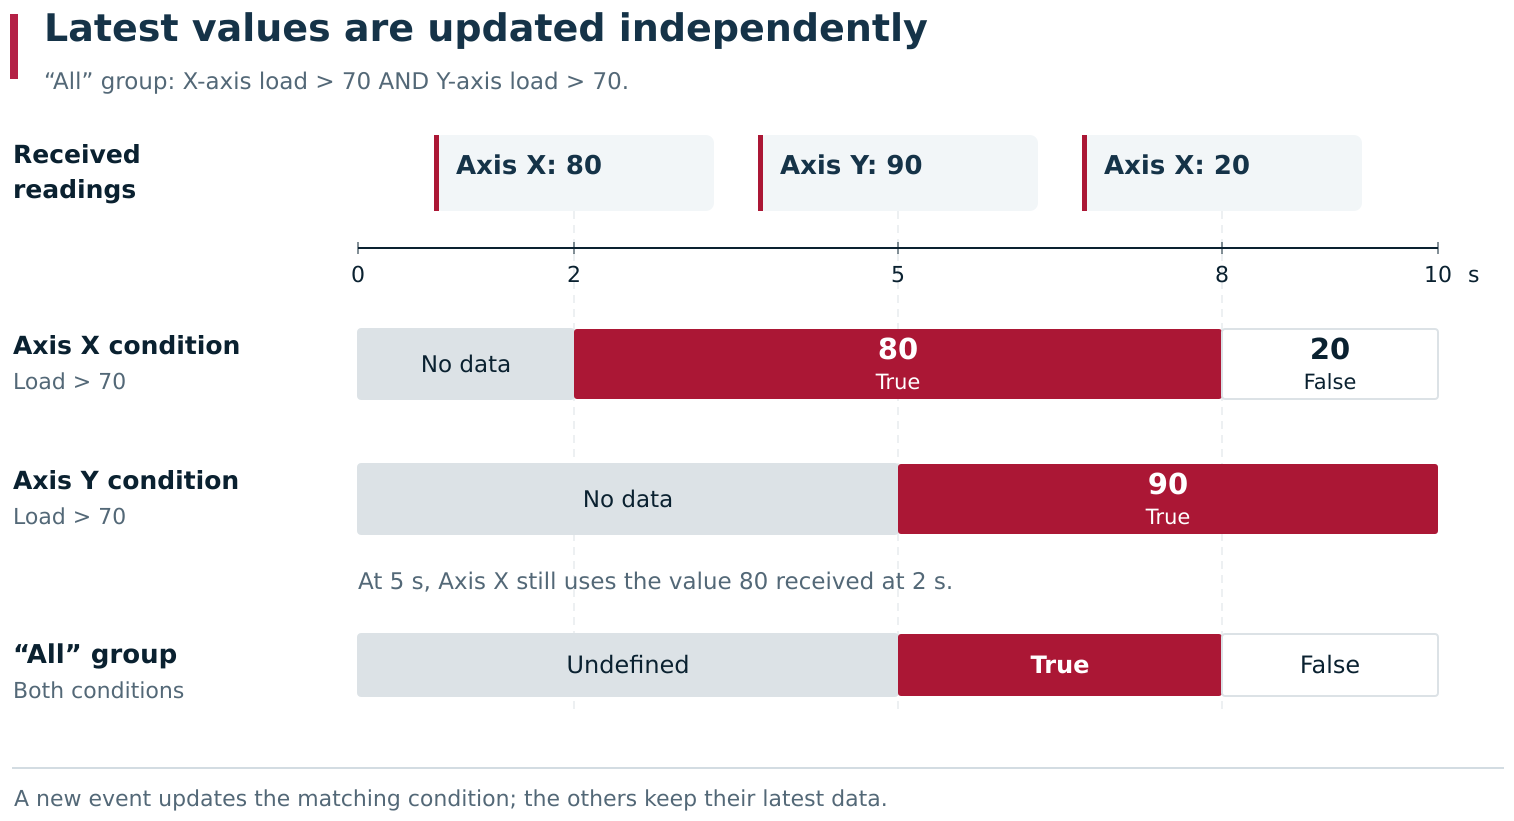
Task: Click the Received readings label
Action: click(77, 172)
